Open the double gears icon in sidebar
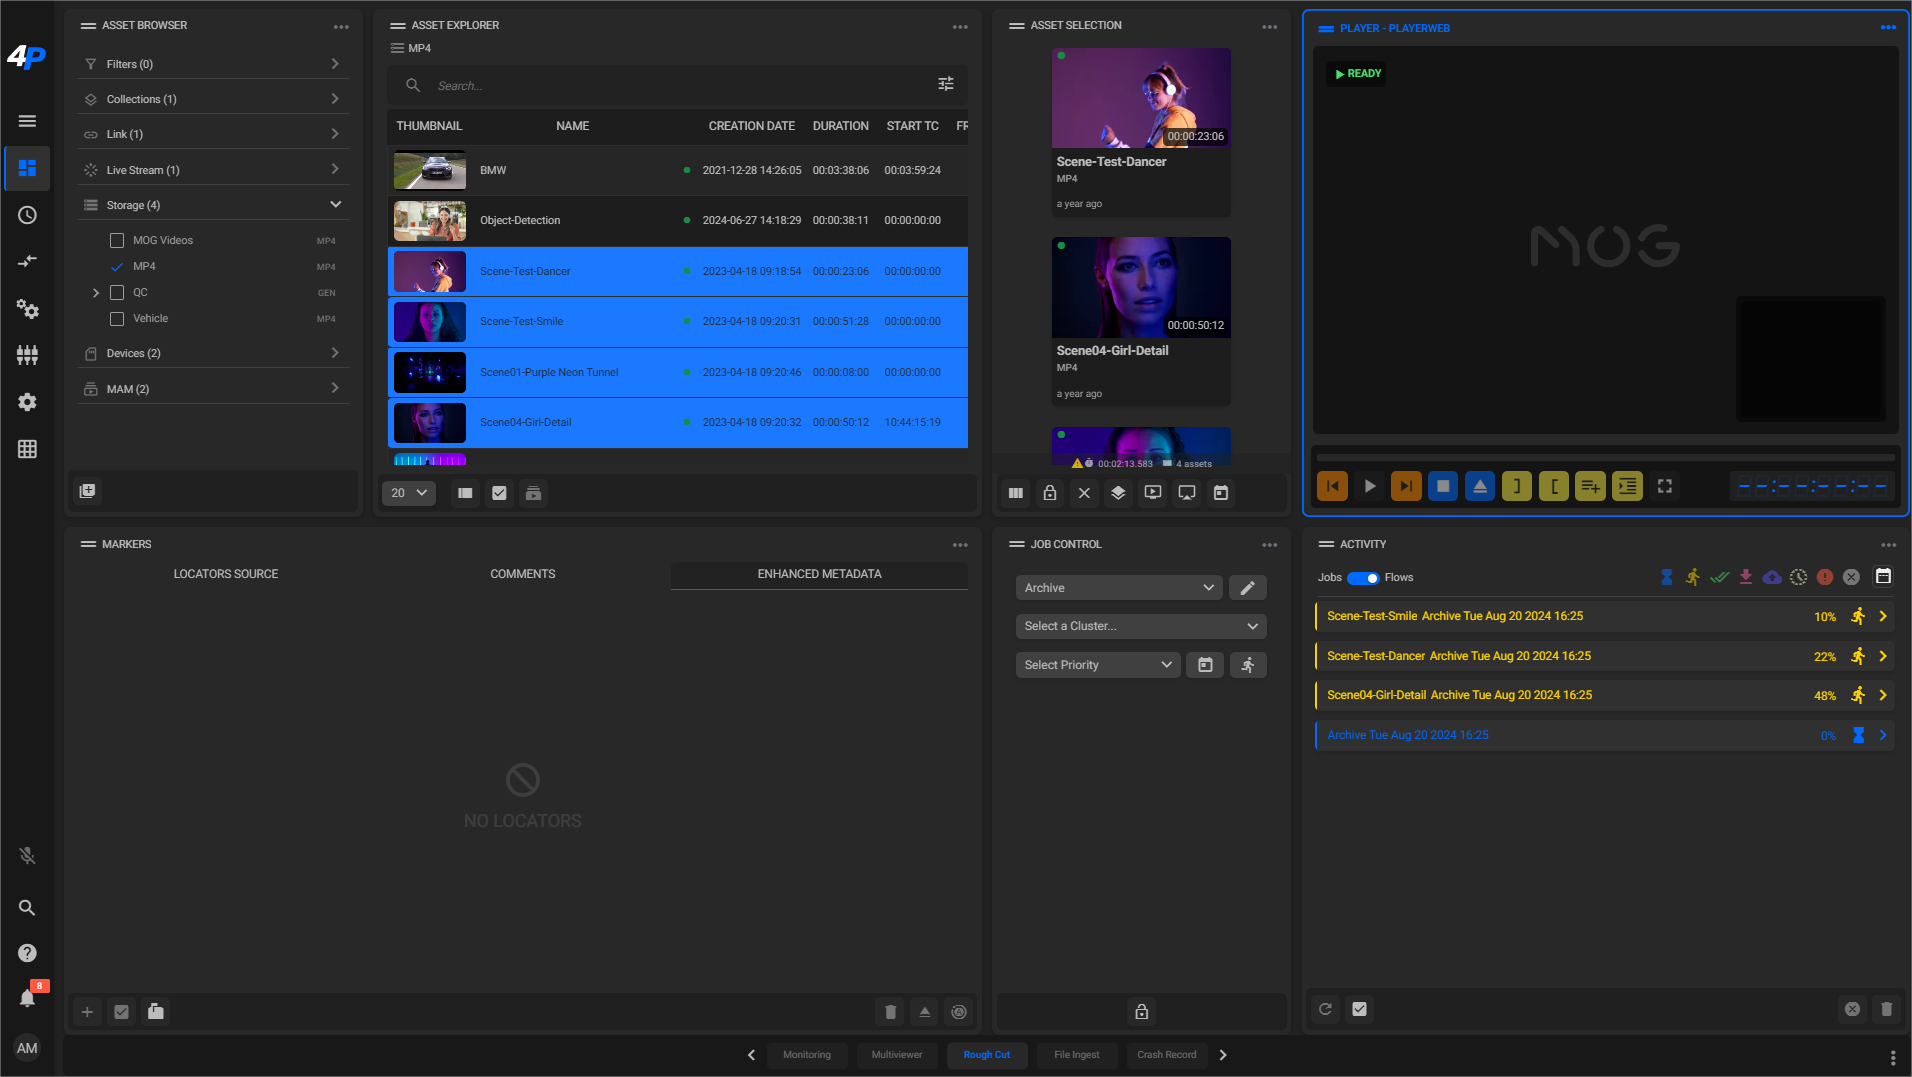1912x1077 pixels. [27, 308]
